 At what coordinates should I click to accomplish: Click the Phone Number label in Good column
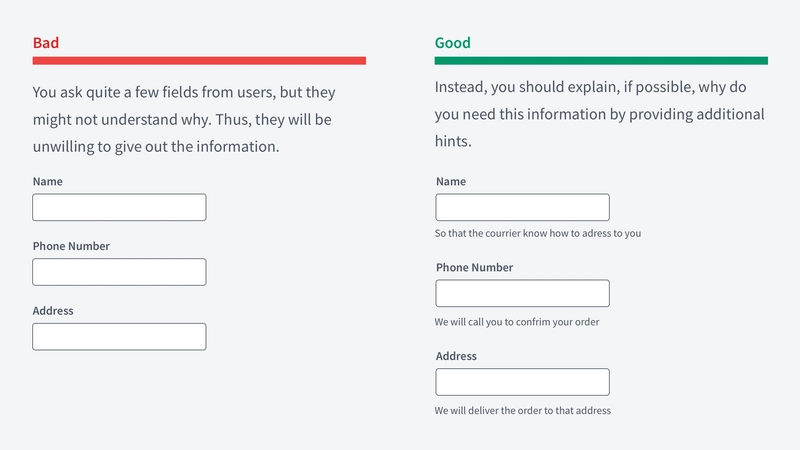474,268
